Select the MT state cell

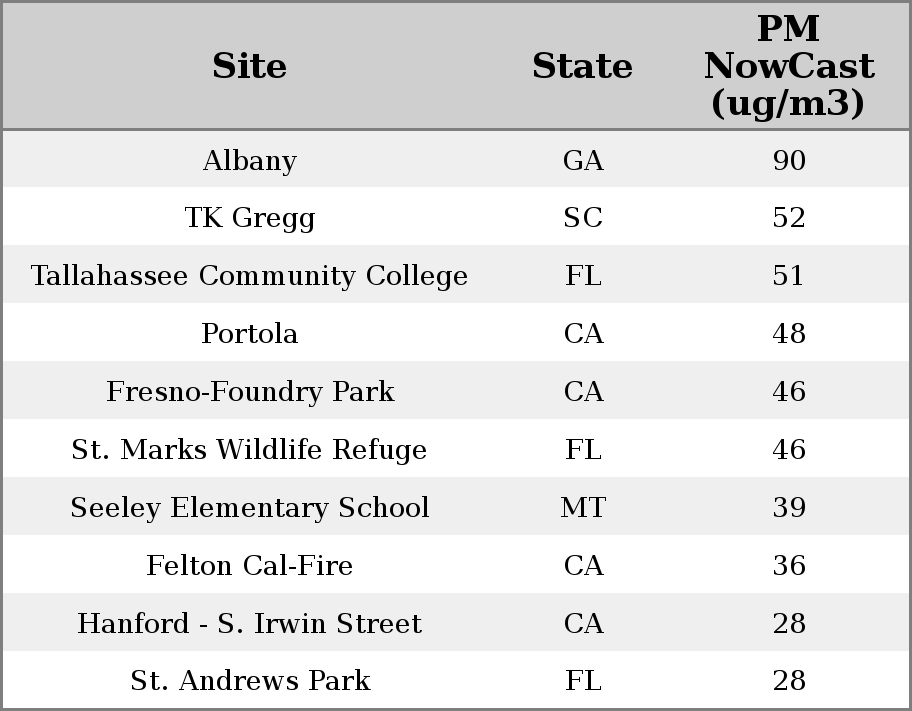click(583, 508)
